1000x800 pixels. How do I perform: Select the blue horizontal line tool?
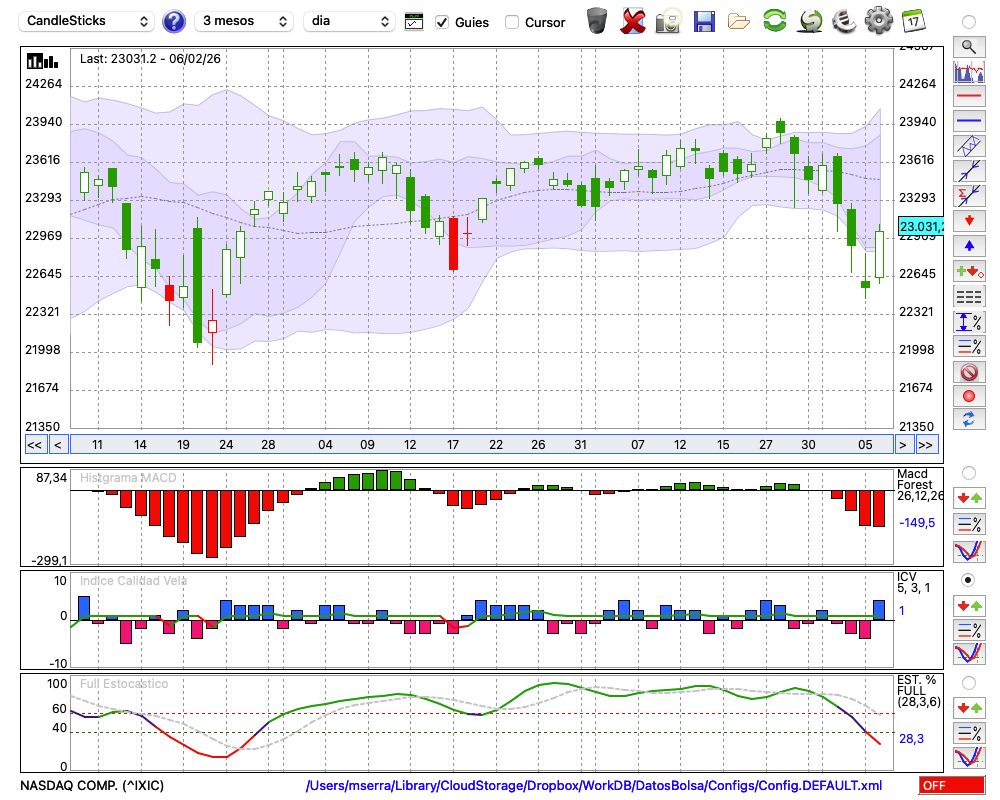click(x=969, y=121)
